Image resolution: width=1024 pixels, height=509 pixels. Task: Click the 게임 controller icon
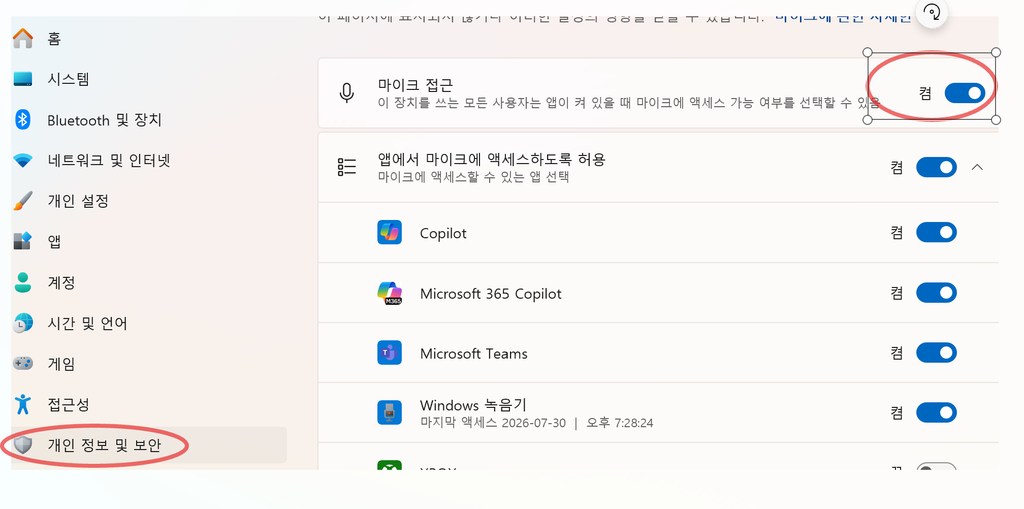23,363
